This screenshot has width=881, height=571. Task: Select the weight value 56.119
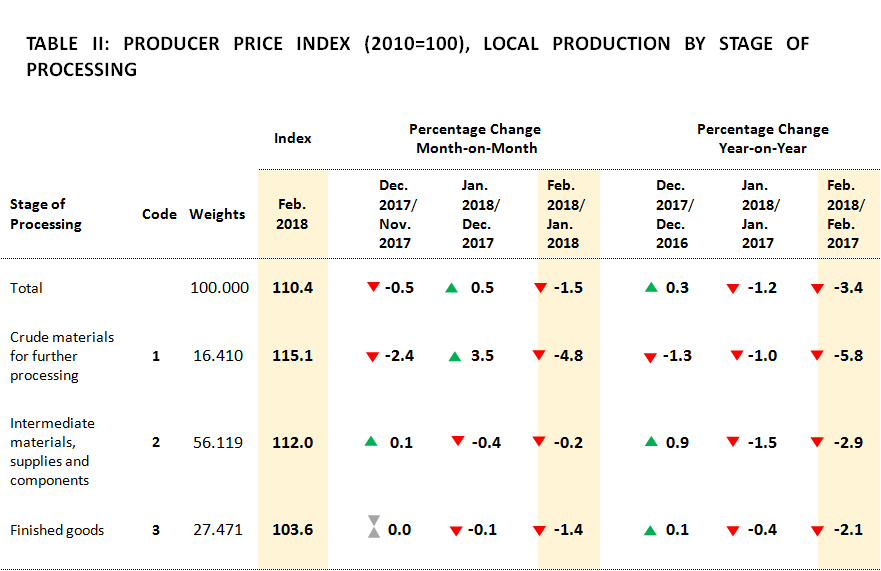pos(217,442)
